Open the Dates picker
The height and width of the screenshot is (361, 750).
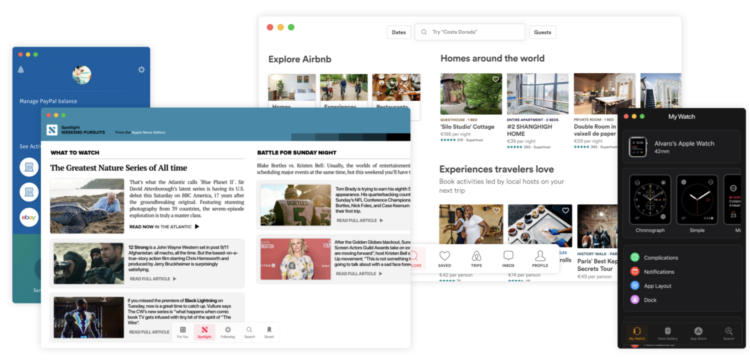pos(398,33)
